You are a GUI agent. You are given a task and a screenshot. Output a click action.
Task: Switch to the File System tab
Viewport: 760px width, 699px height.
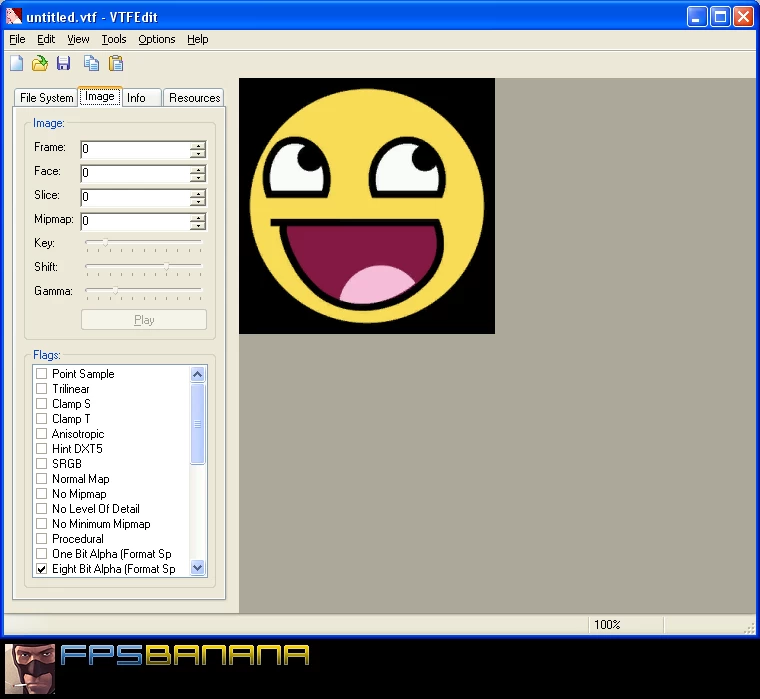47,98
